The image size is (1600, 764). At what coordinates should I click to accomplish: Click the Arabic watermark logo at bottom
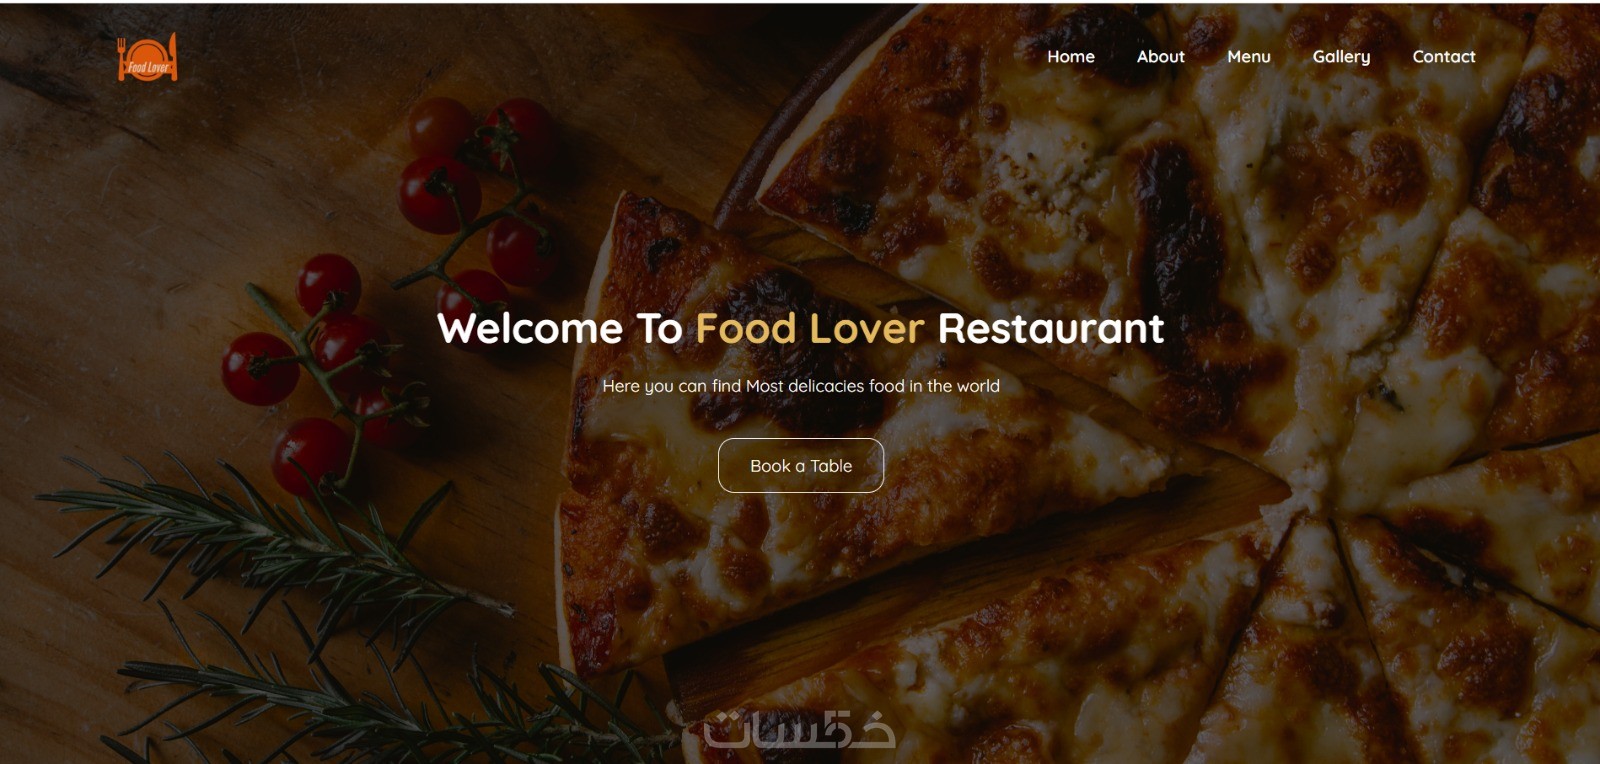[800, 730]
